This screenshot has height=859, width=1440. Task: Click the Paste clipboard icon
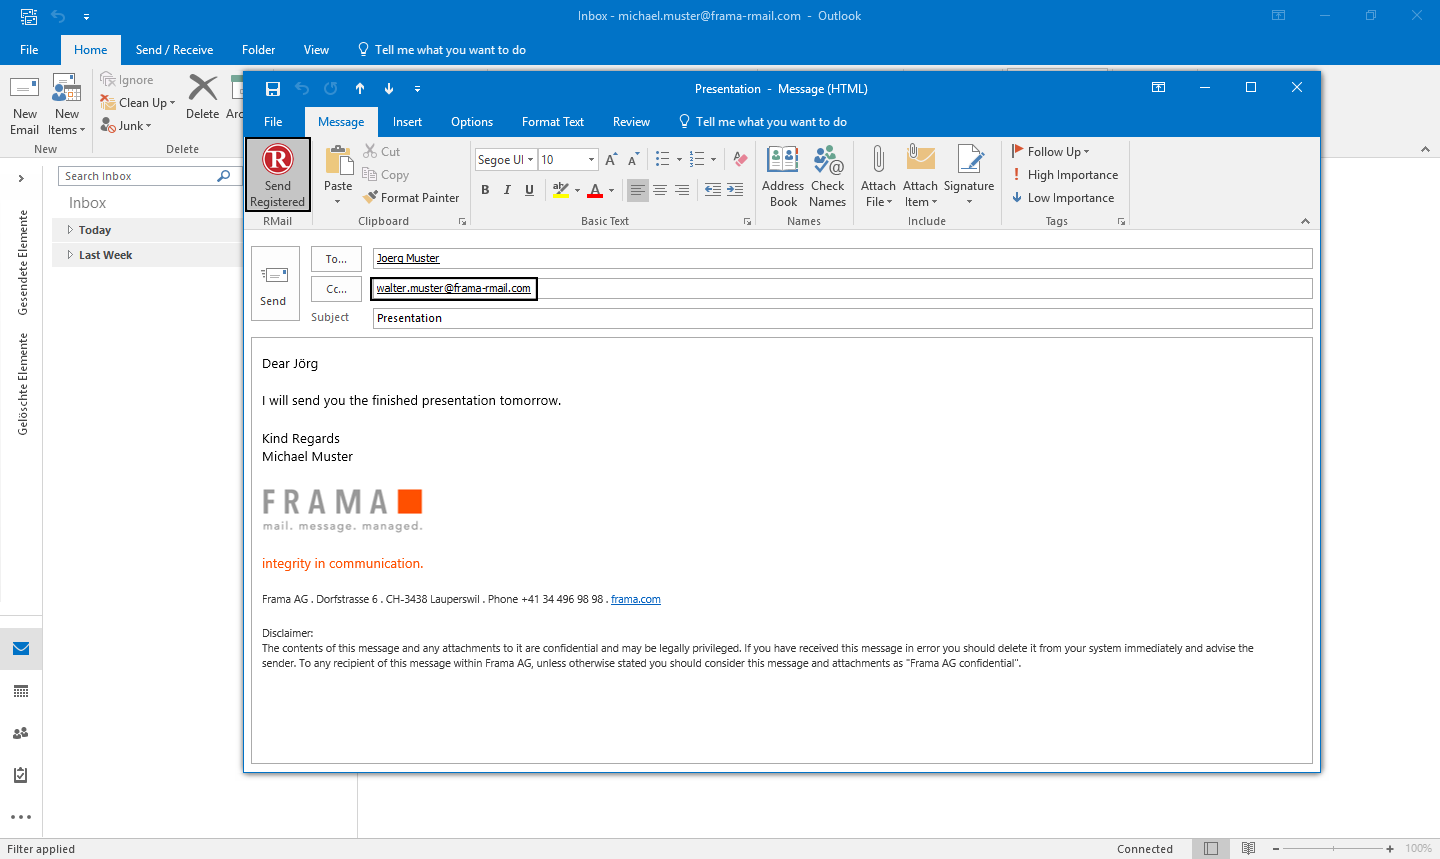point(338,161)
